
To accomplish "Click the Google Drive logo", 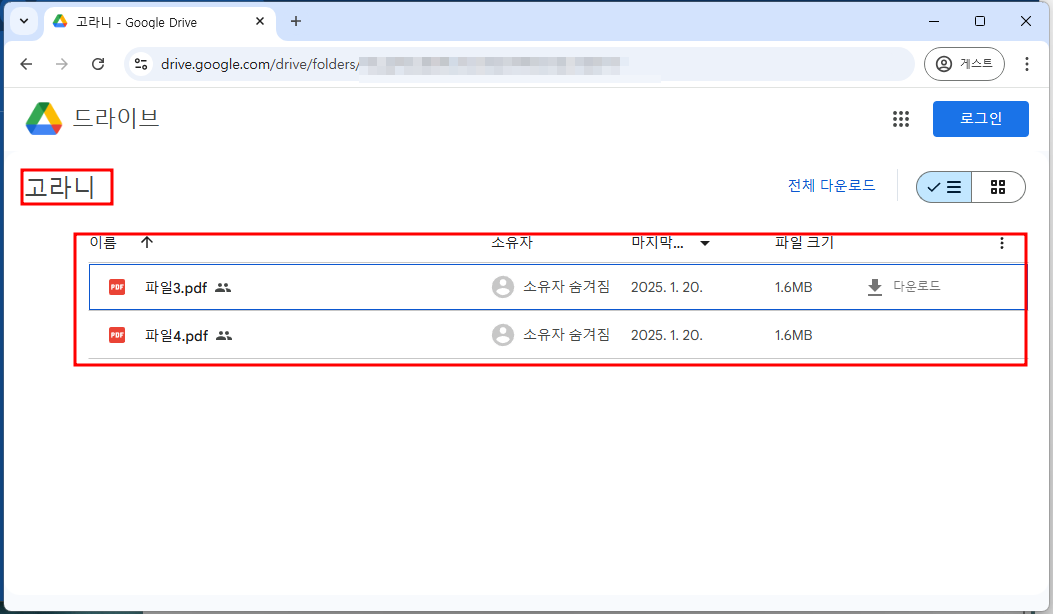I will click(x=42, y=118).
